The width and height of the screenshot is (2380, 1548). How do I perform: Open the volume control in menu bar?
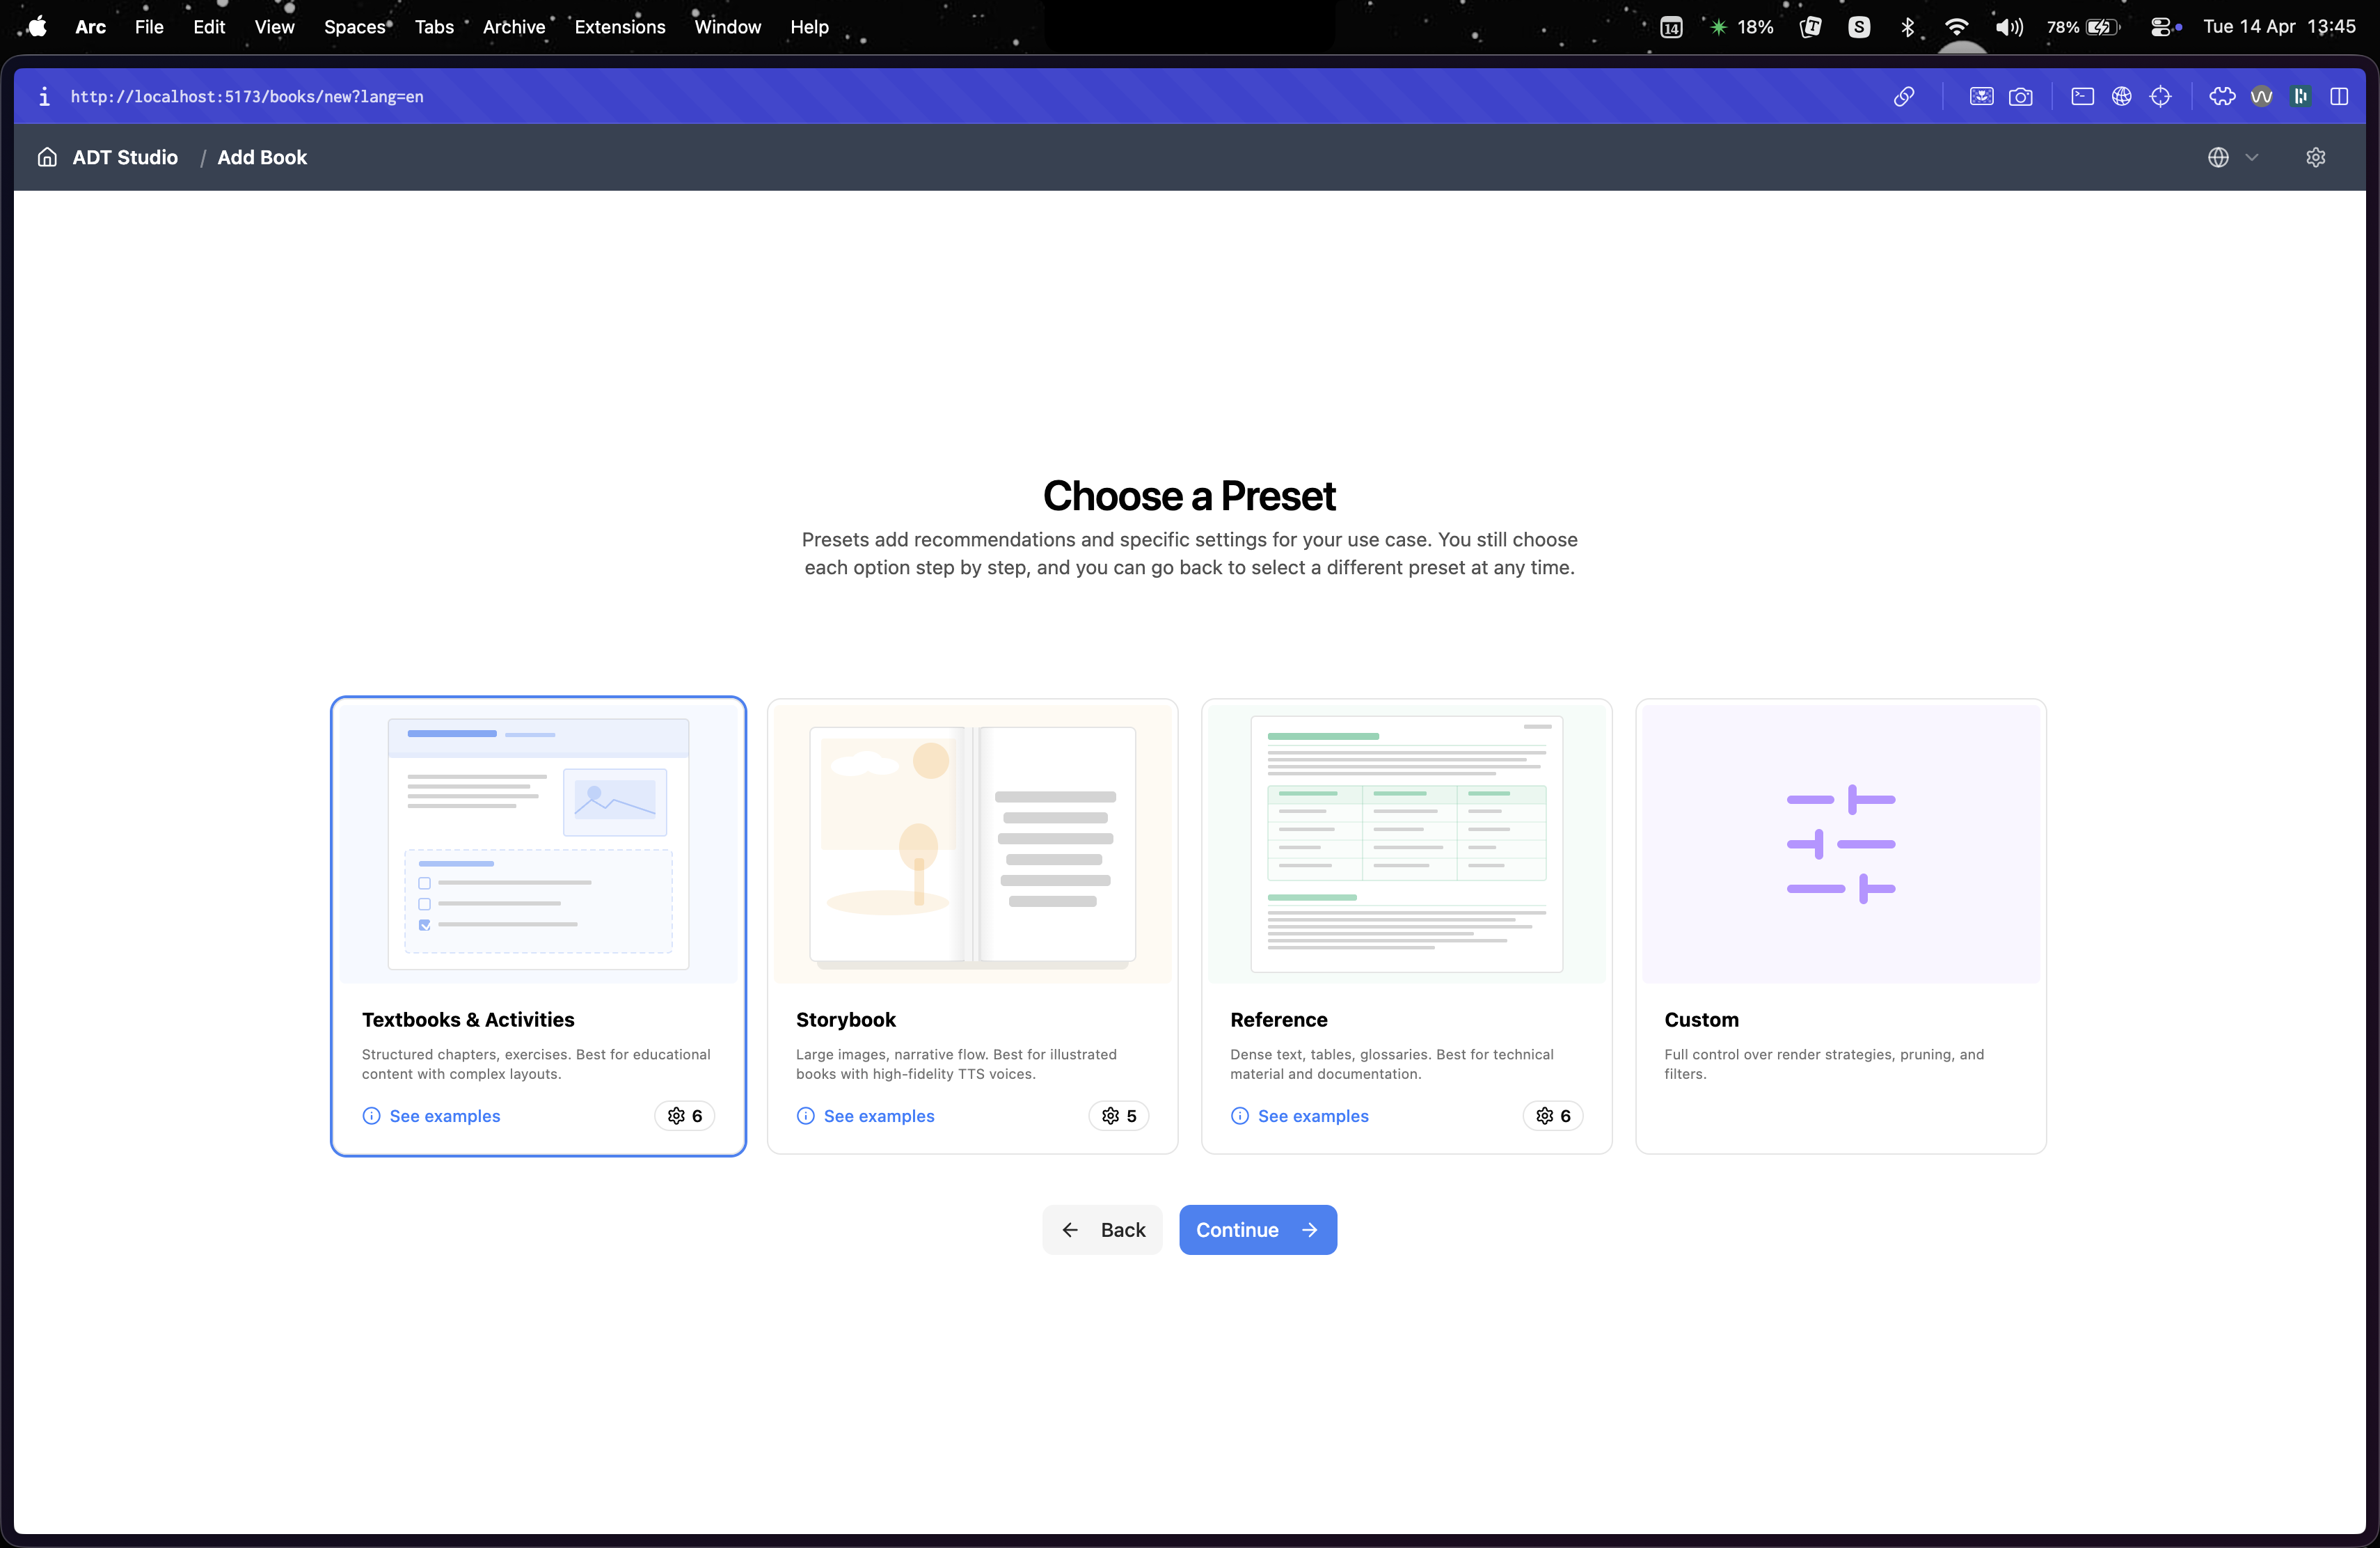(x=2009, y=27)
